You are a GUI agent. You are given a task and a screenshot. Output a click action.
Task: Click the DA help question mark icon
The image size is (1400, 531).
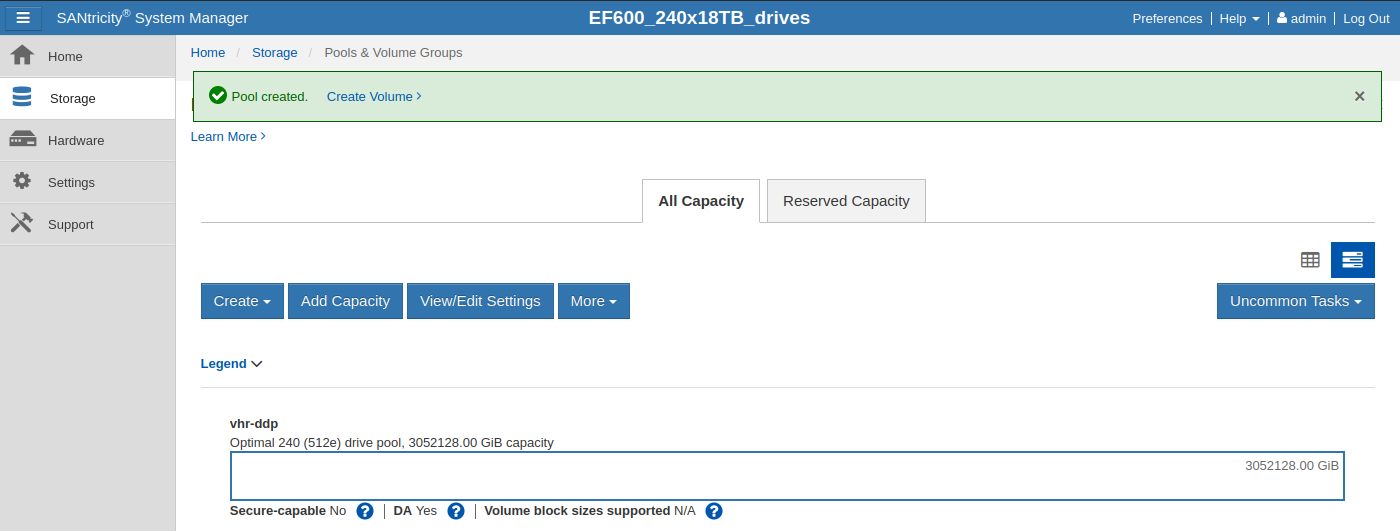click(x=456, y=511)
